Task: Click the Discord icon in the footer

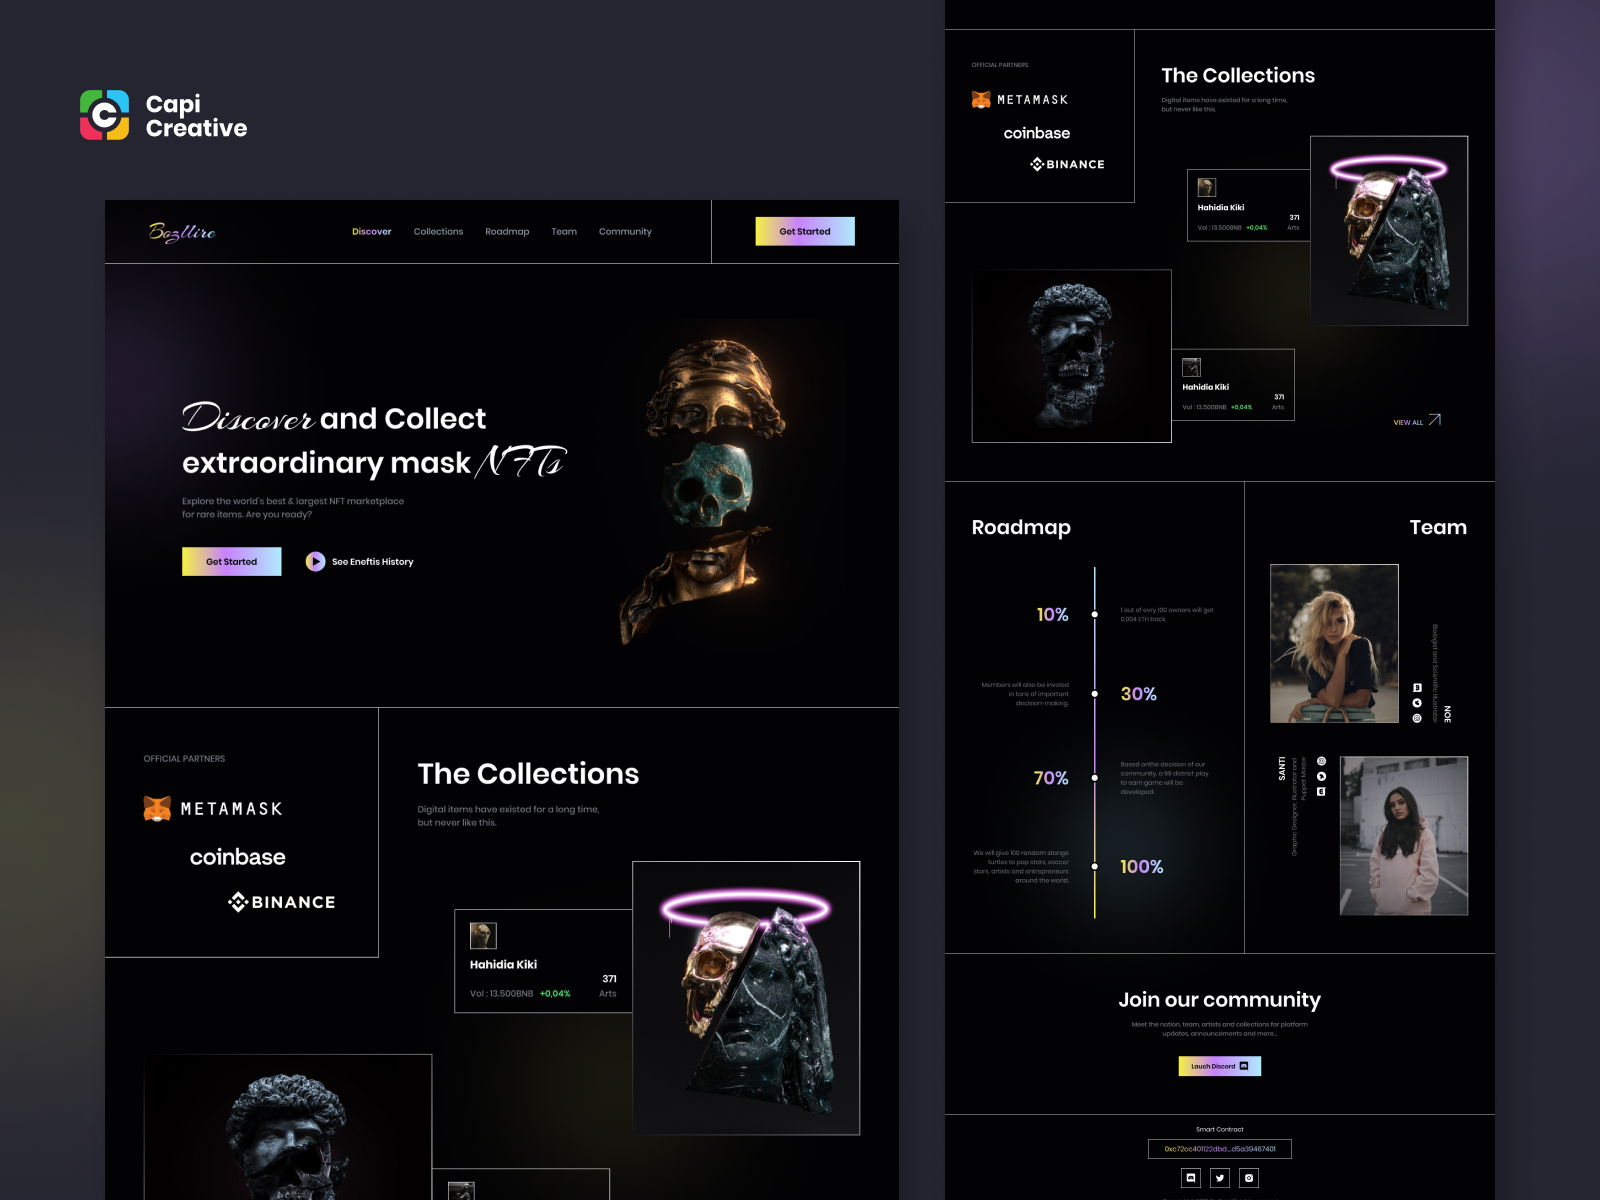Action: pos(1191,1178)
